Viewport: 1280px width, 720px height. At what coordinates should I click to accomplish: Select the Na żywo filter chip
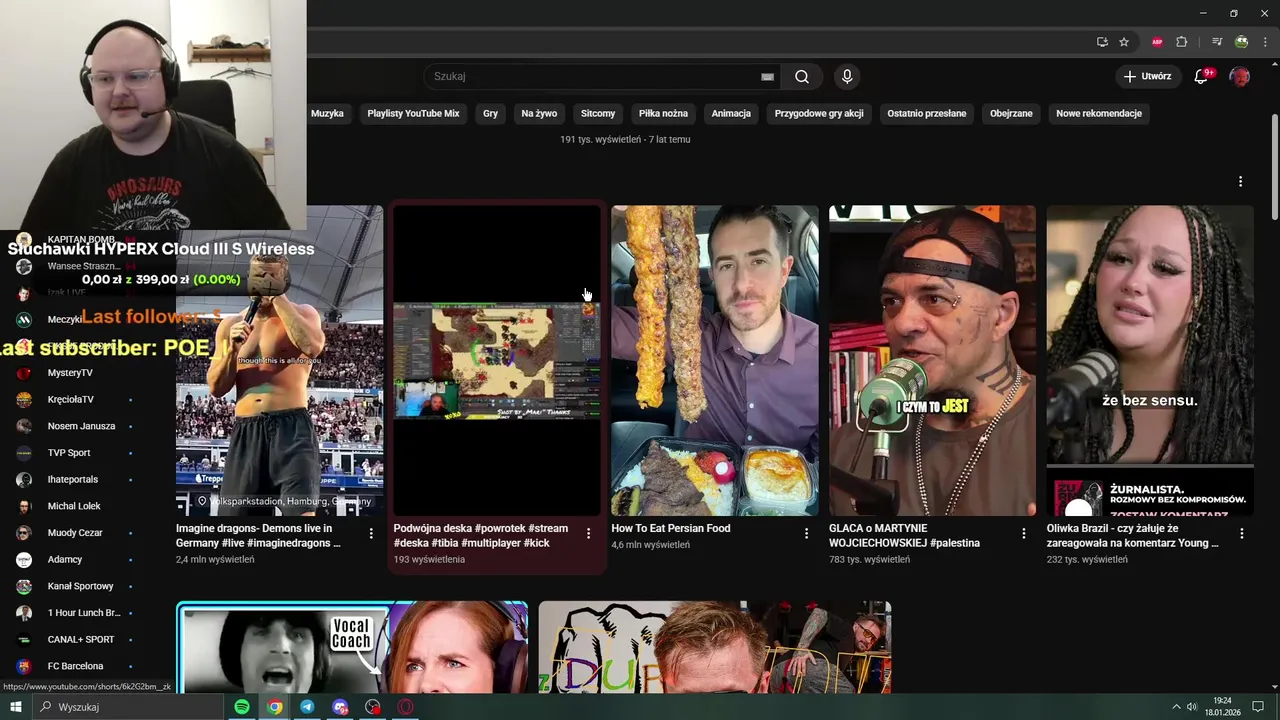point(539,113)
